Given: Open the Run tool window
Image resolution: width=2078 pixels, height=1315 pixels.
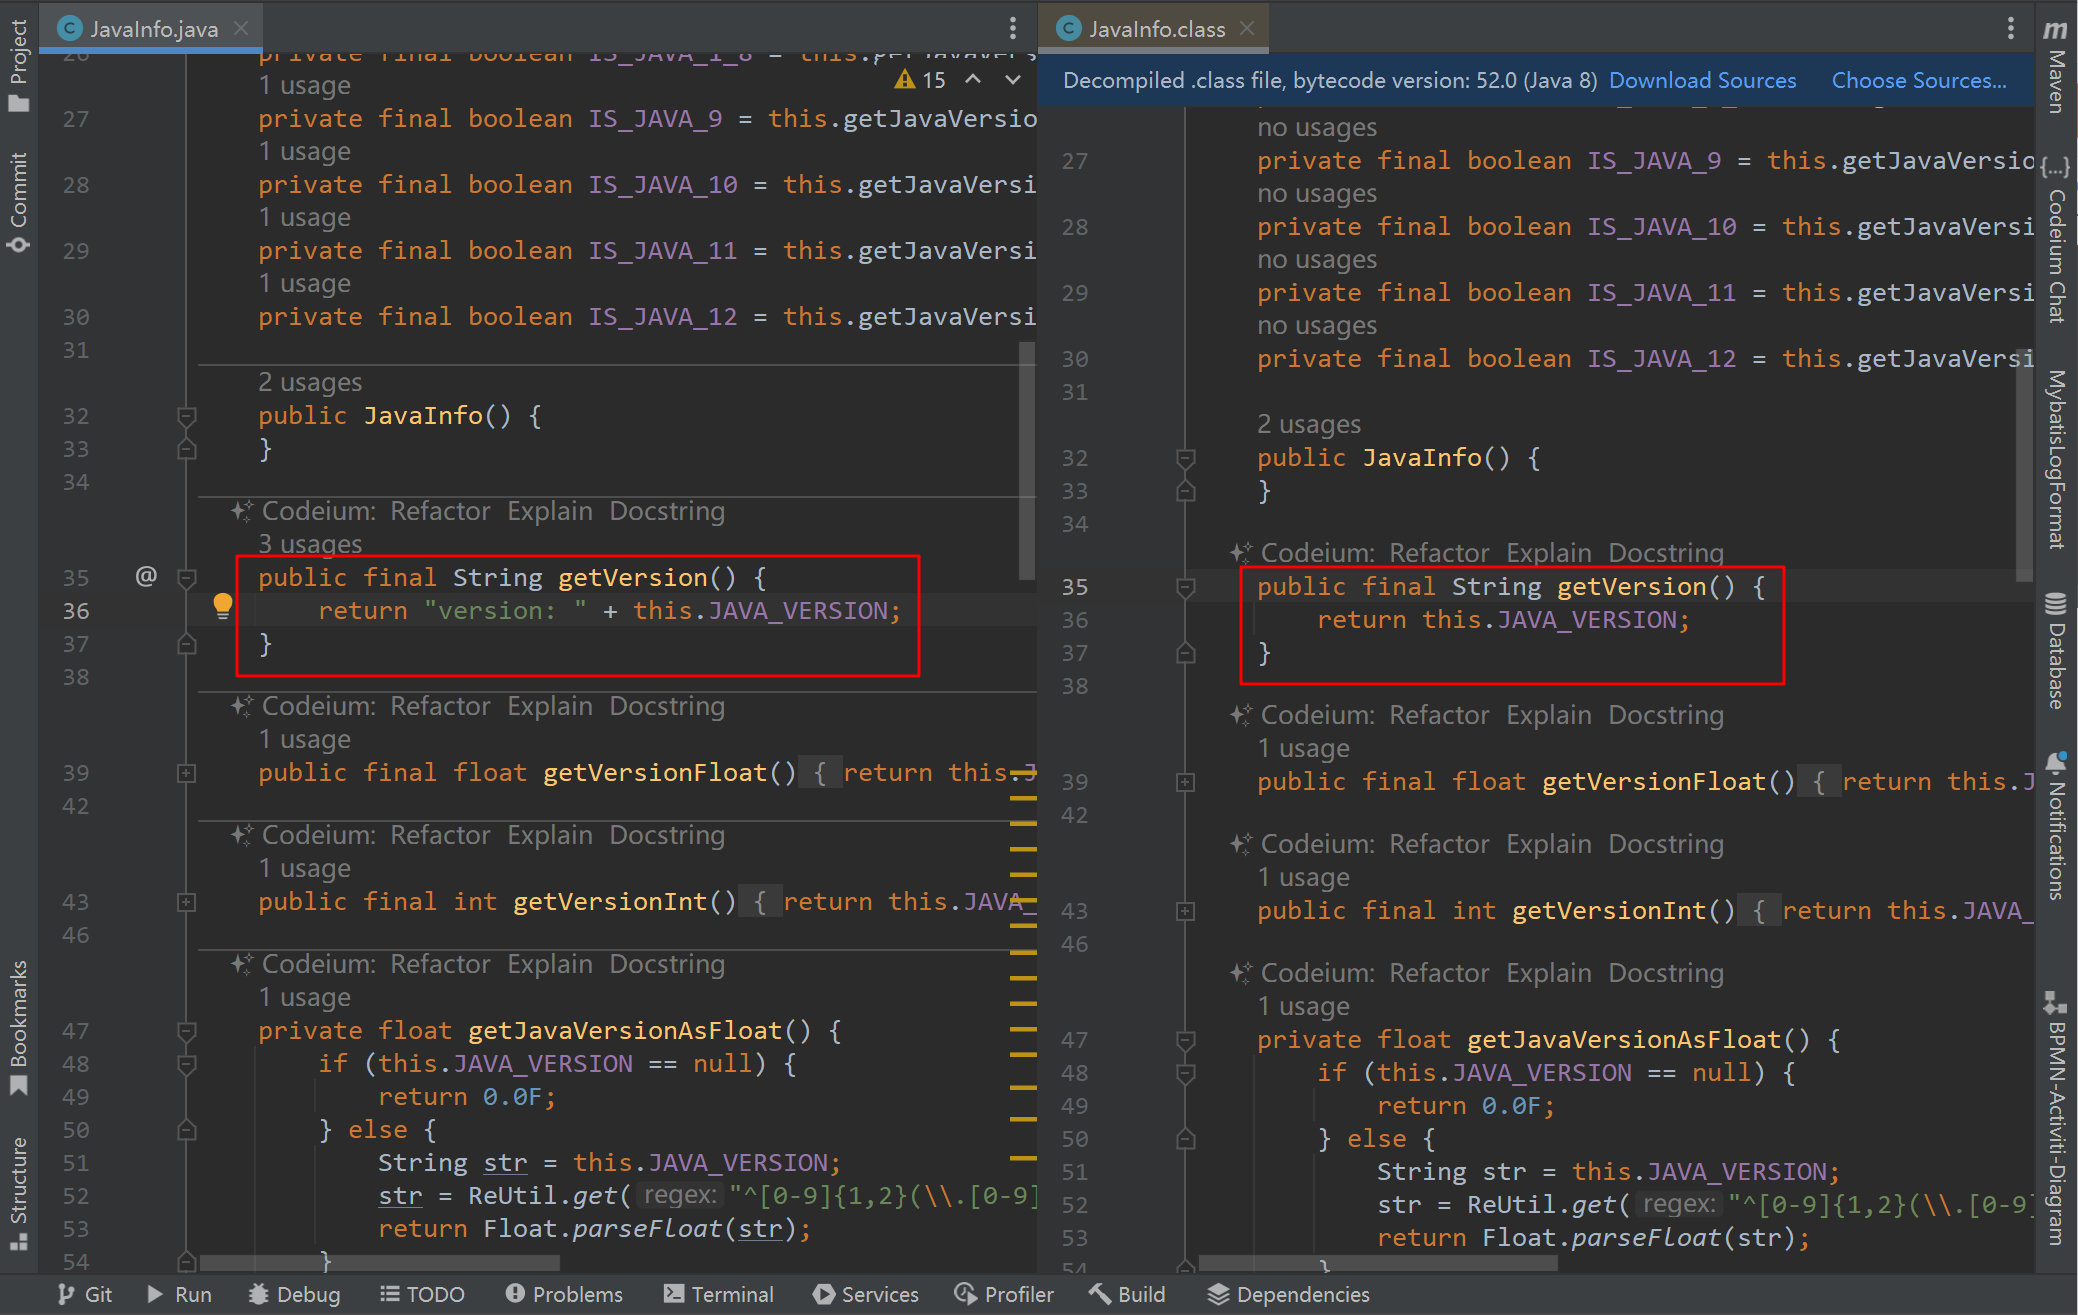Looking at the screenshot, I should (x=179, y=1294).
